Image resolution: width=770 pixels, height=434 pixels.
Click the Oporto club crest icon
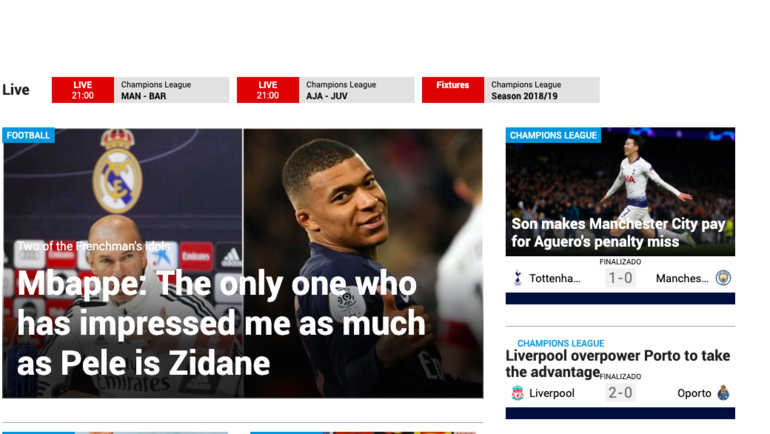(723, 393)
